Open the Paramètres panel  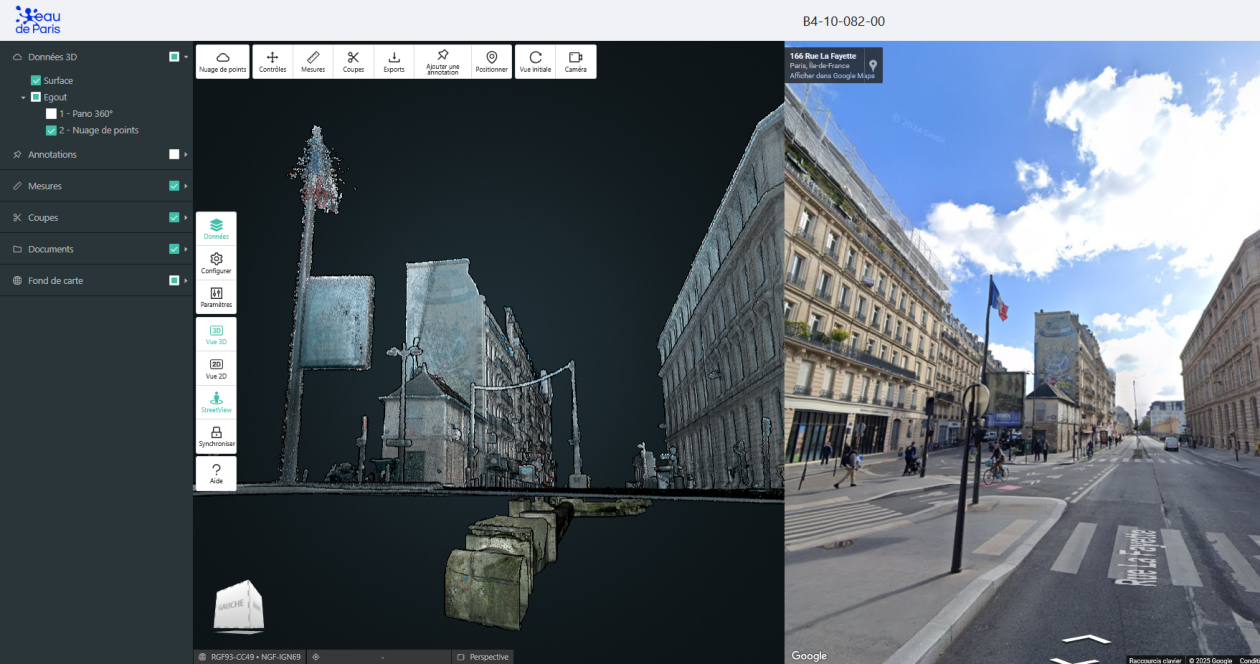pyautogui.click(x=216, y=297)
